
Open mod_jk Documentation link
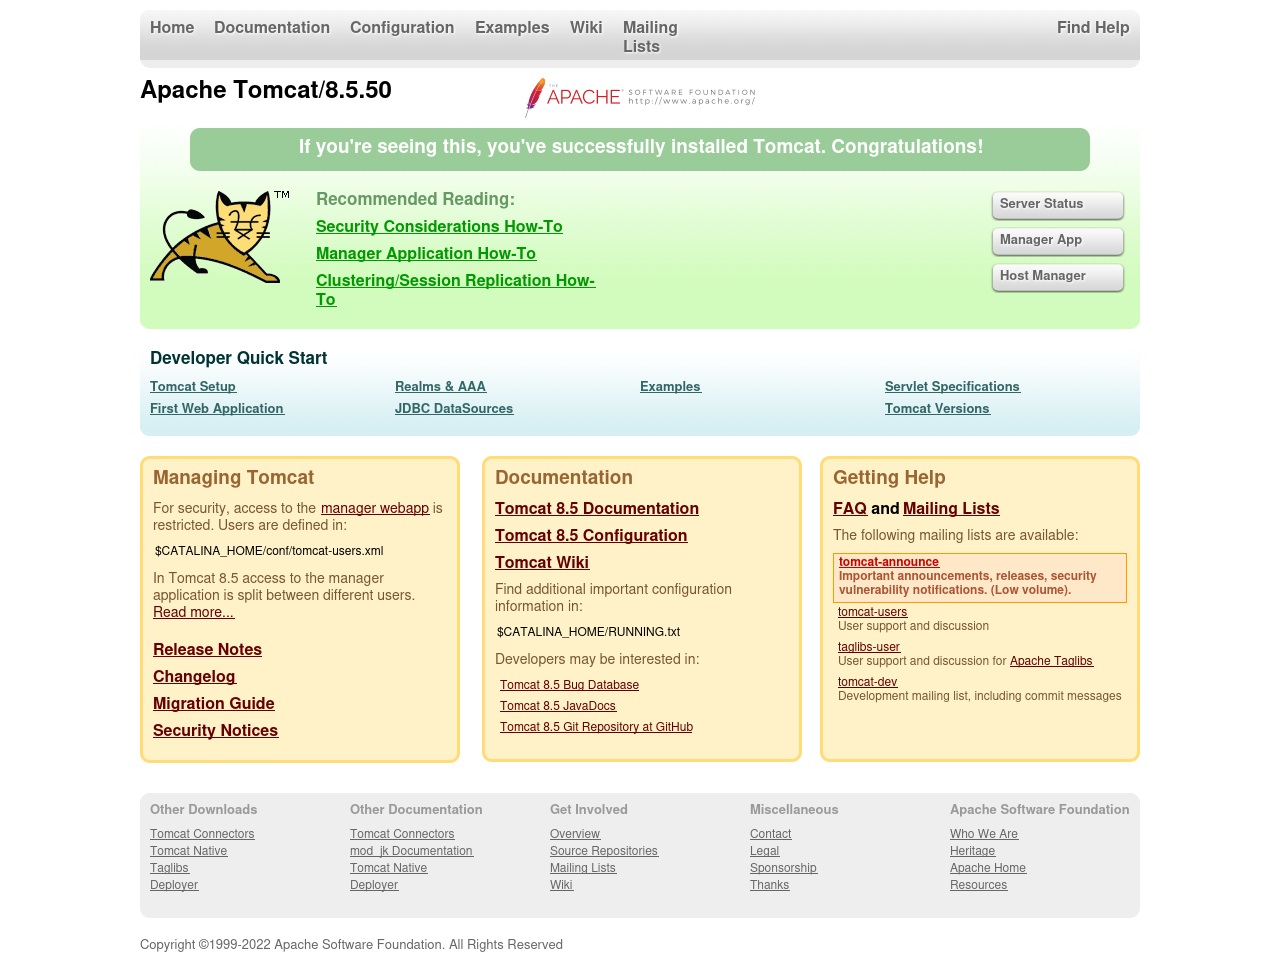[411, 851]
